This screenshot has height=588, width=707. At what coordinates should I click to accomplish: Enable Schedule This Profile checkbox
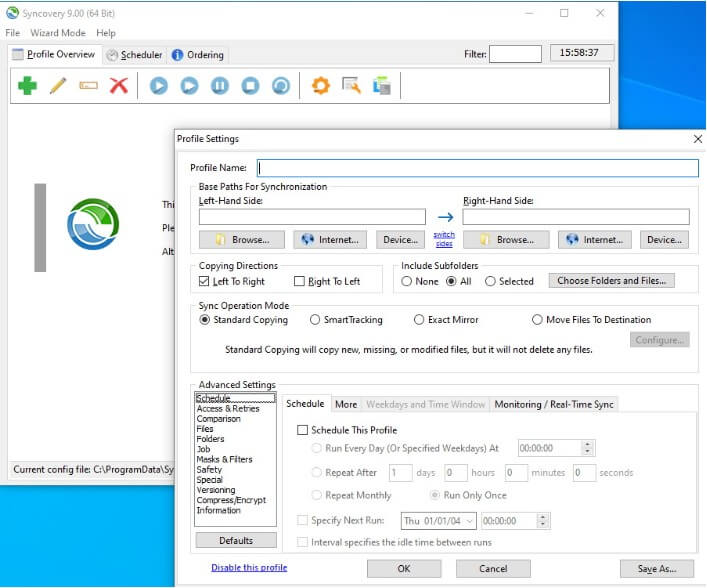coord(302,430)
